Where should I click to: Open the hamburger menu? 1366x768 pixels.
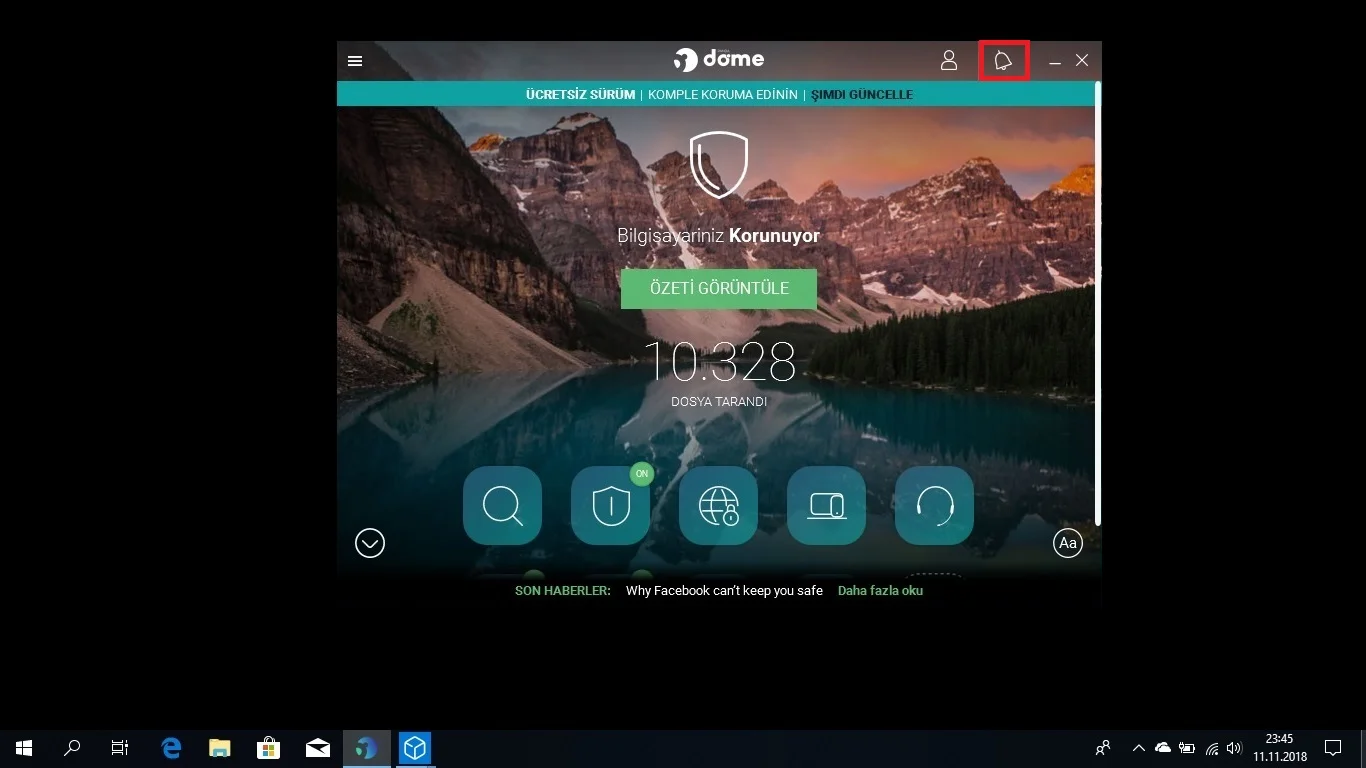click(x=355, y=61)
